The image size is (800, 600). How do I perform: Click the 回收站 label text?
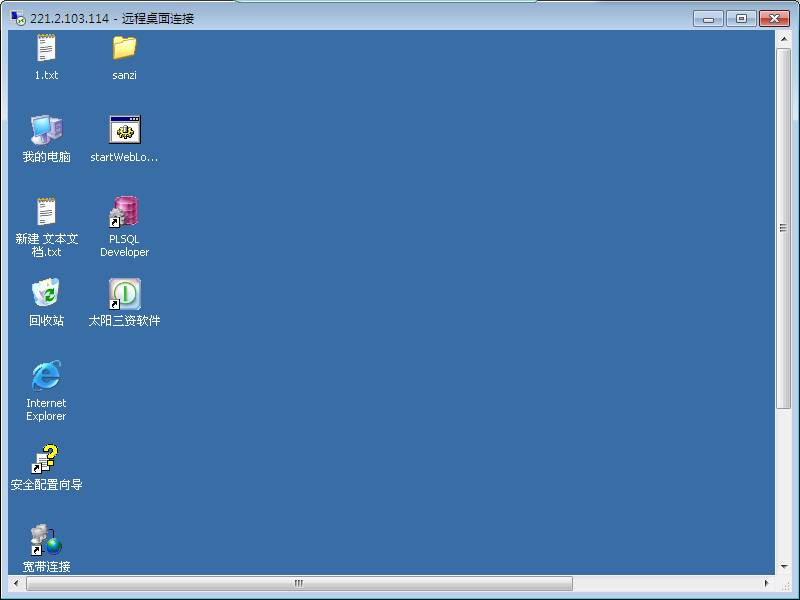coord(46,320)
